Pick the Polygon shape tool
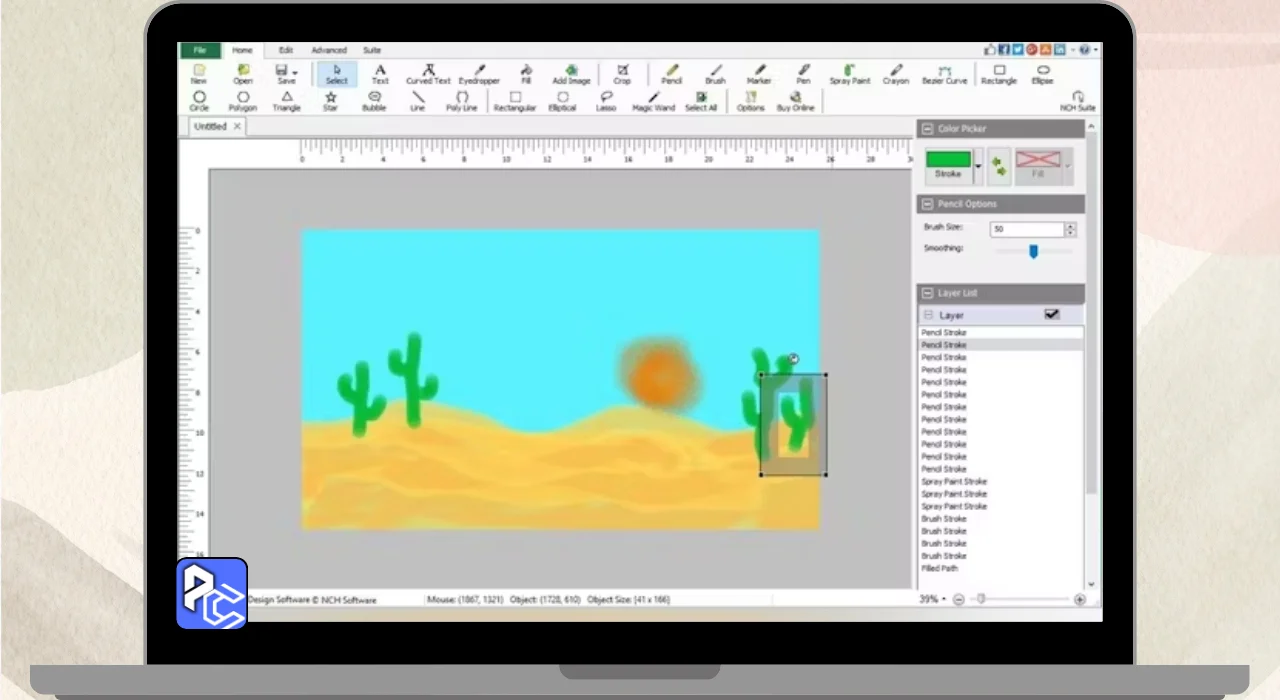Screen dimensions: 1280x700 tap(243, 101)
